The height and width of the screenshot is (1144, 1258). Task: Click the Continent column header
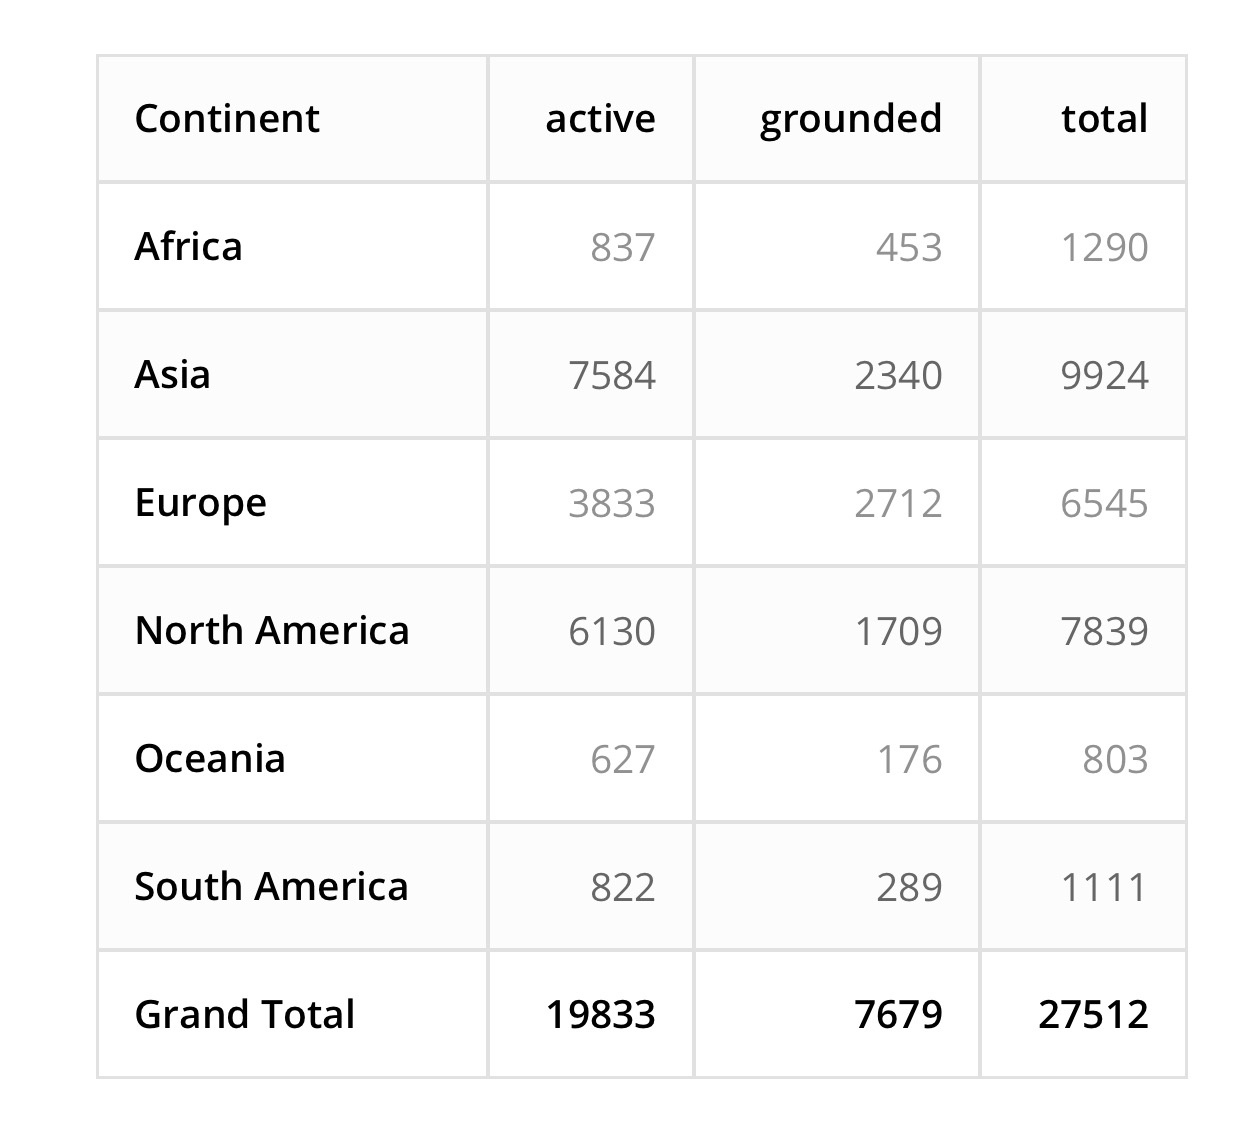pos(227,119)
